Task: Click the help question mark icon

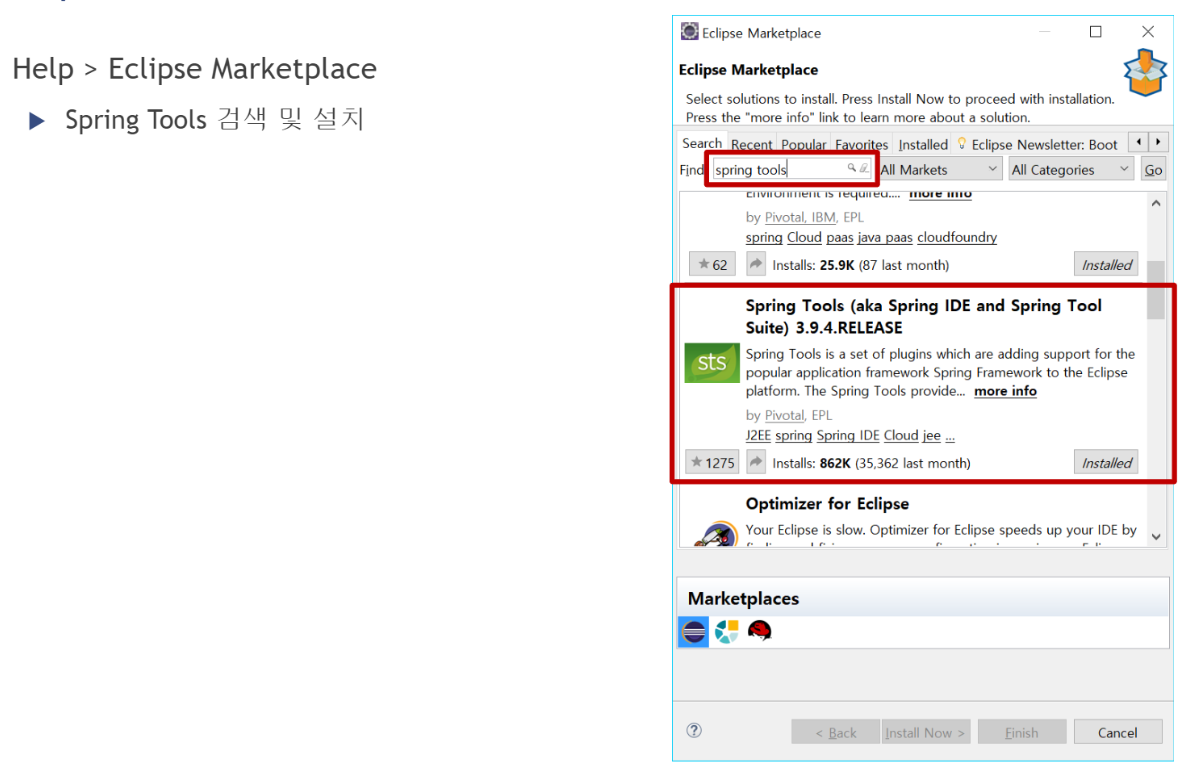Action: pos(694,730)
